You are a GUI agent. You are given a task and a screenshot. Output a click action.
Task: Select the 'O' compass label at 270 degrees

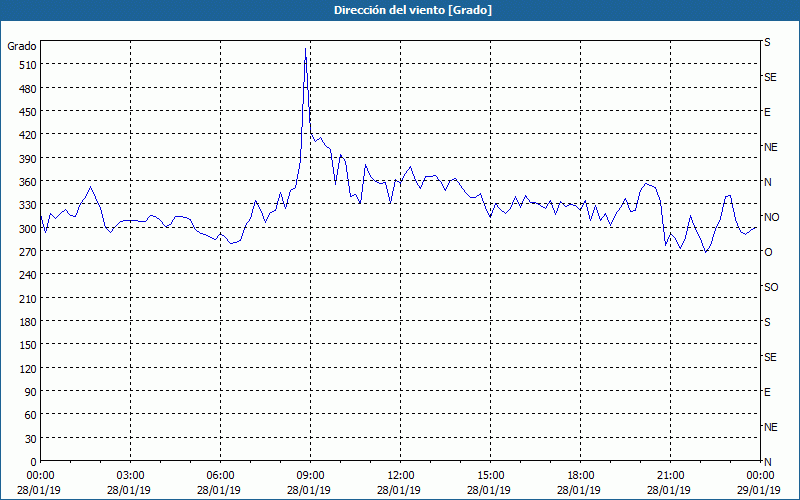coord(768,252)
